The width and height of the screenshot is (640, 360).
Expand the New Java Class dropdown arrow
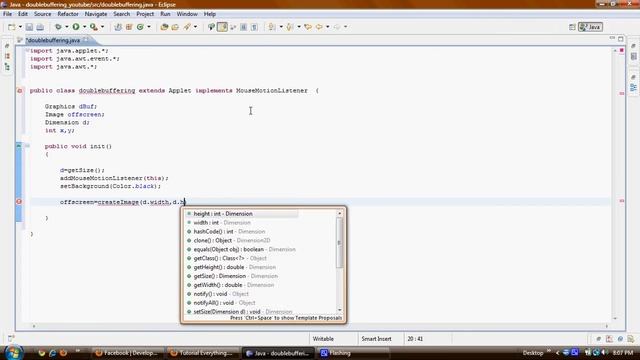tap(149, 27)
